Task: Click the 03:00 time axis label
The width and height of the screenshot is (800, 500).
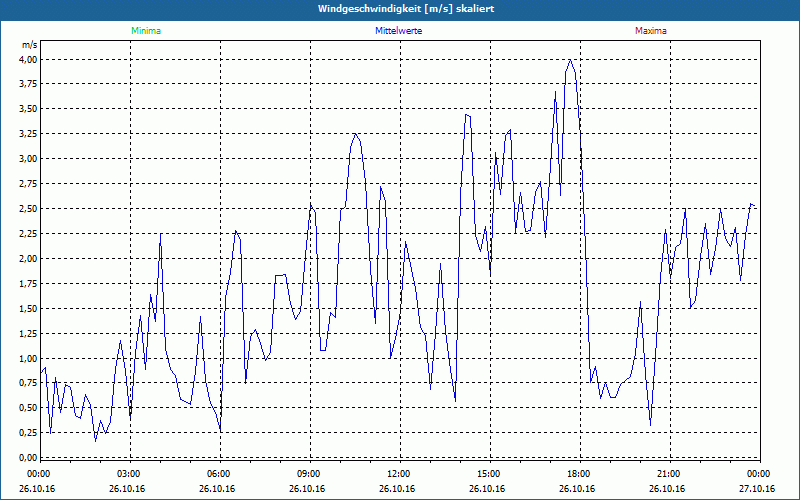Action: pyautogui.click(x=130, y=474)
